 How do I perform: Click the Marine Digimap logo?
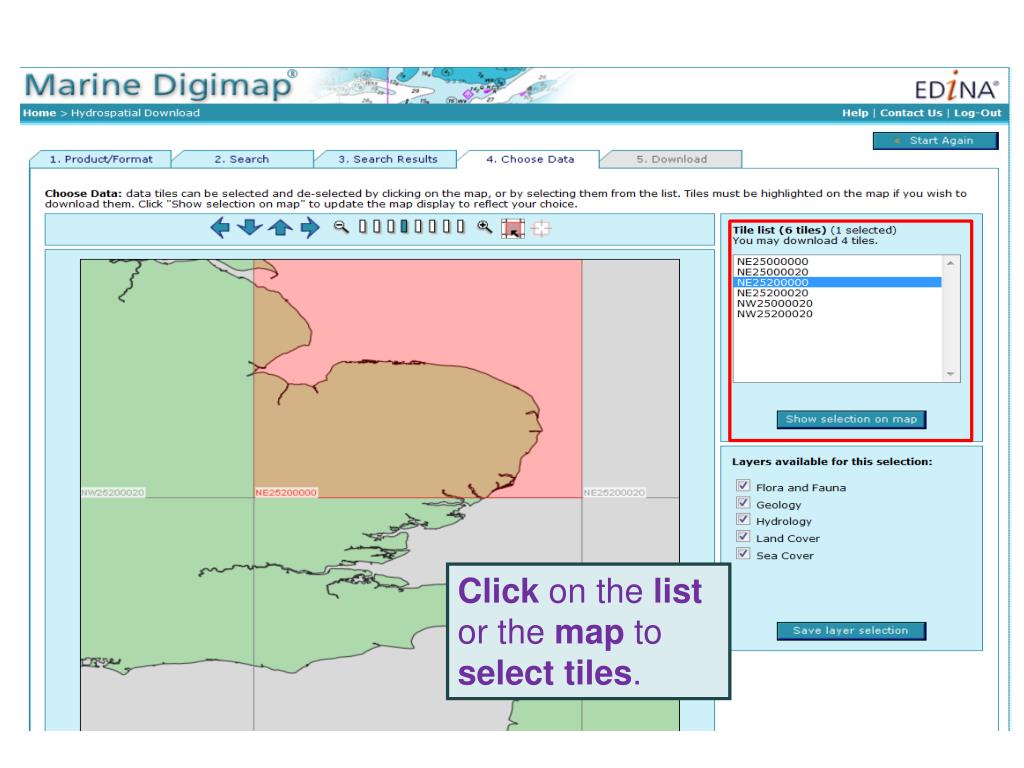tap(161, 86)
